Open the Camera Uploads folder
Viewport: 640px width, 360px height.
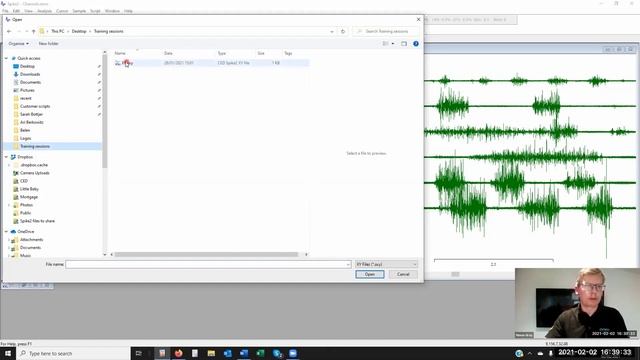pos(35,173)
